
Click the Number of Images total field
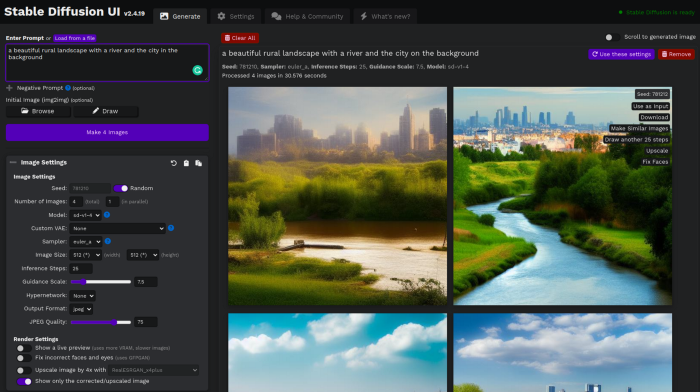pos(76,202)
